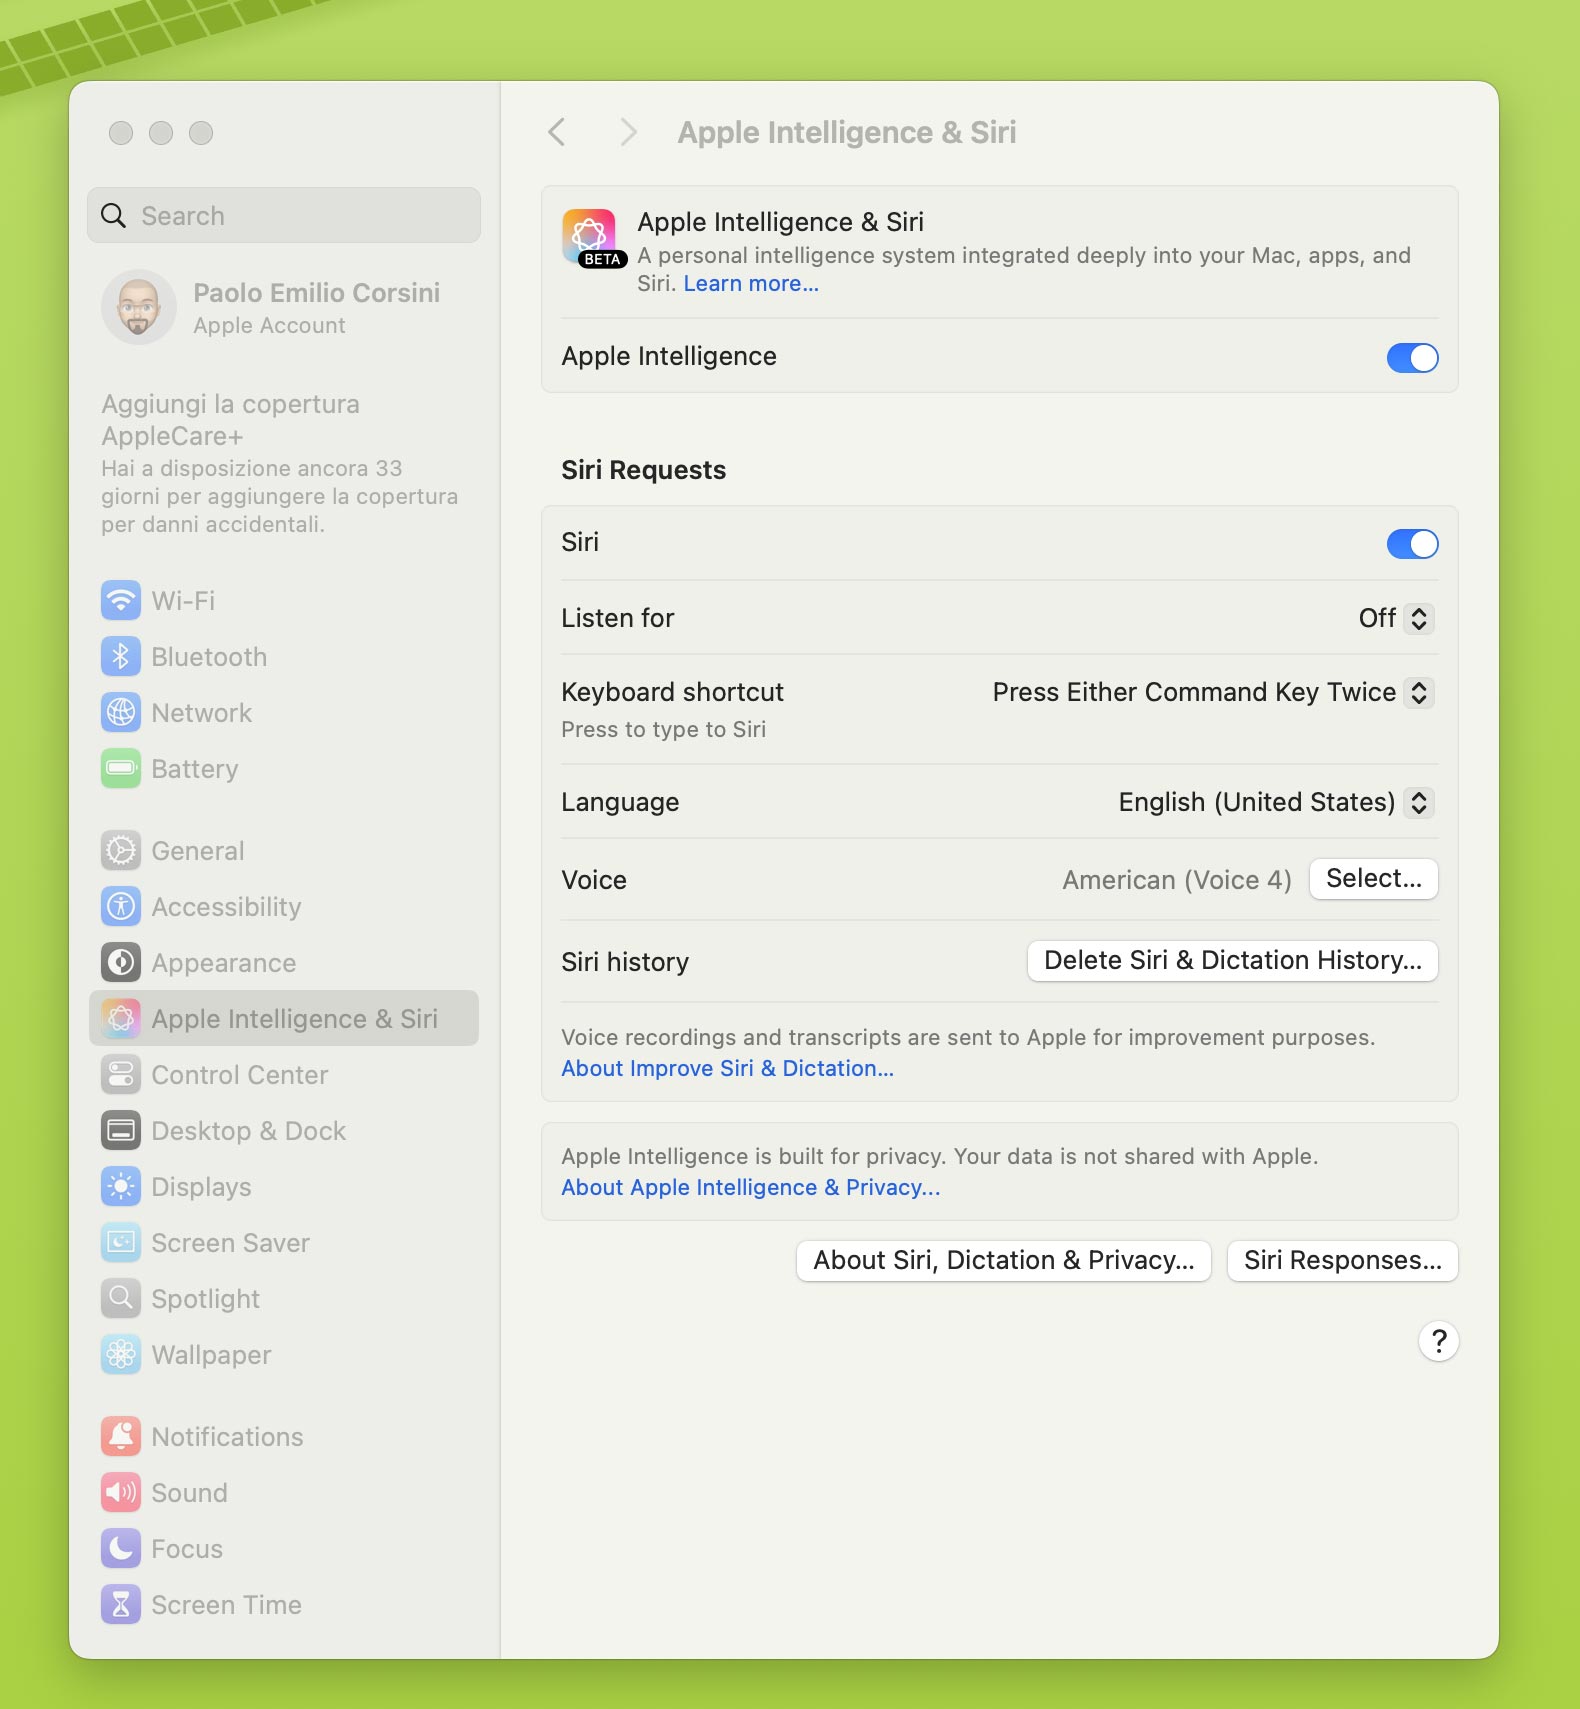The width and height of the screenshot is (1580, 1709).
Task: Open Siri Responses… options
Action: (x=1342, y=1261)
